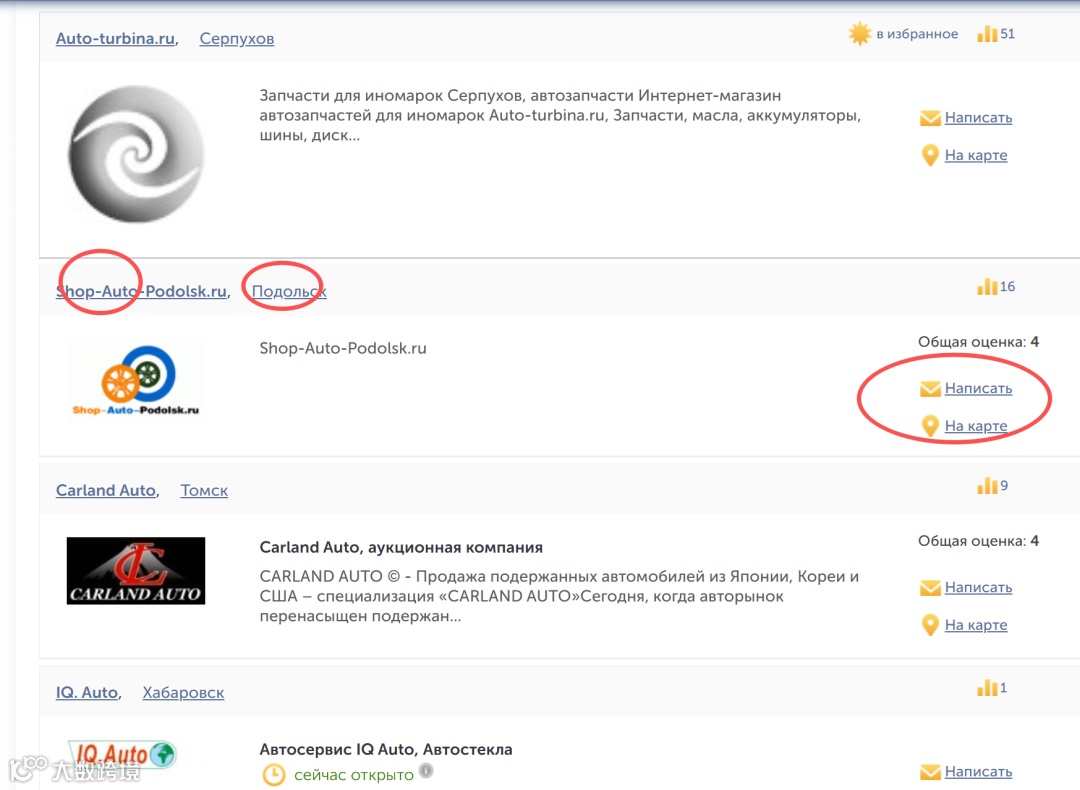Click the map pin icon for Auto-turbina.ru
1080x790 pixels.
(x=930, y=156)
